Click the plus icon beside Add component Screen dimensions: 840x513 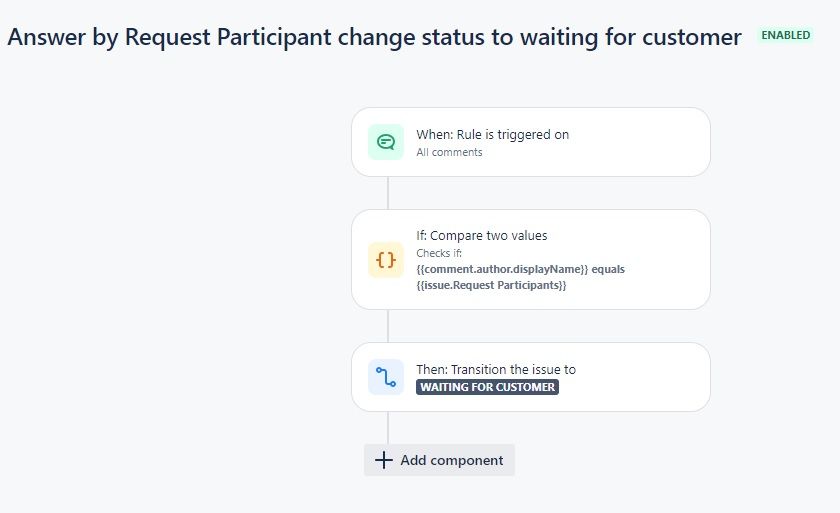click(x=384, y=460)
